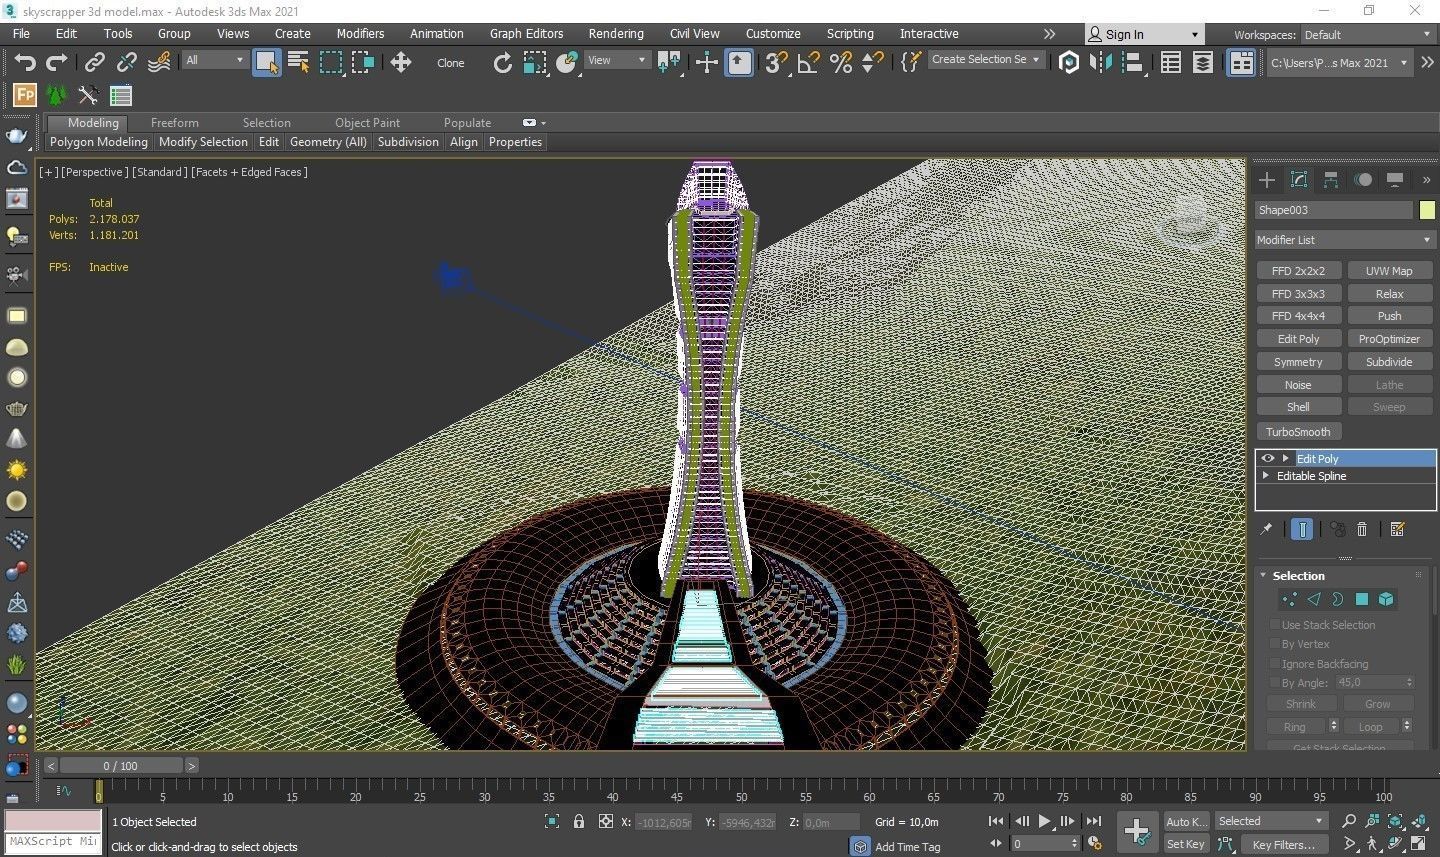Open the Modifier List dropdown
The image size is (1440, 857).
[1345, 240]
